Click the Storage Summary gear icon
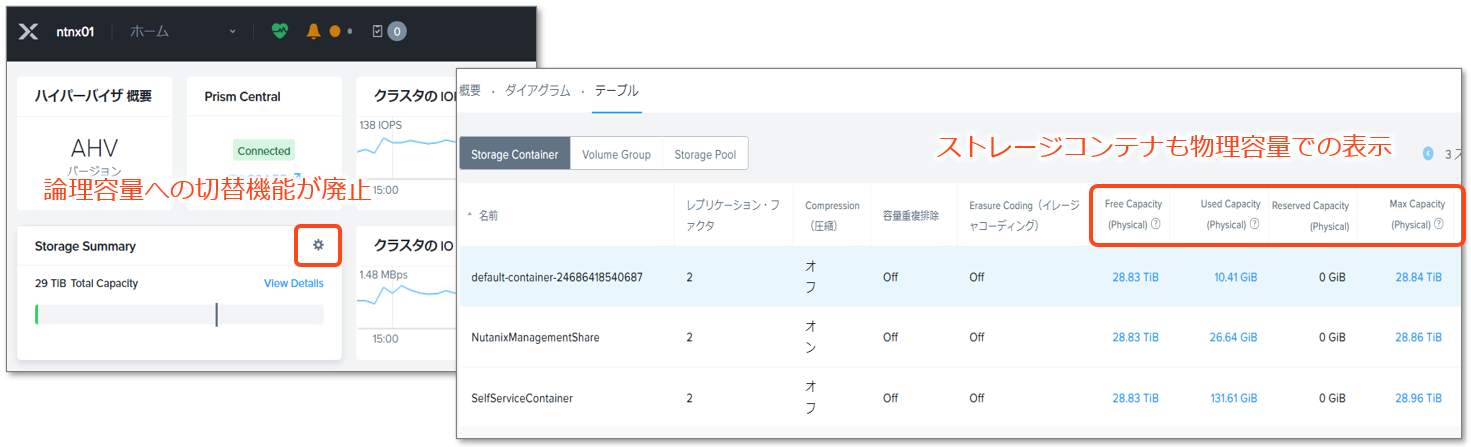This screenshot has height=447, width=1471. pos(318,245)
